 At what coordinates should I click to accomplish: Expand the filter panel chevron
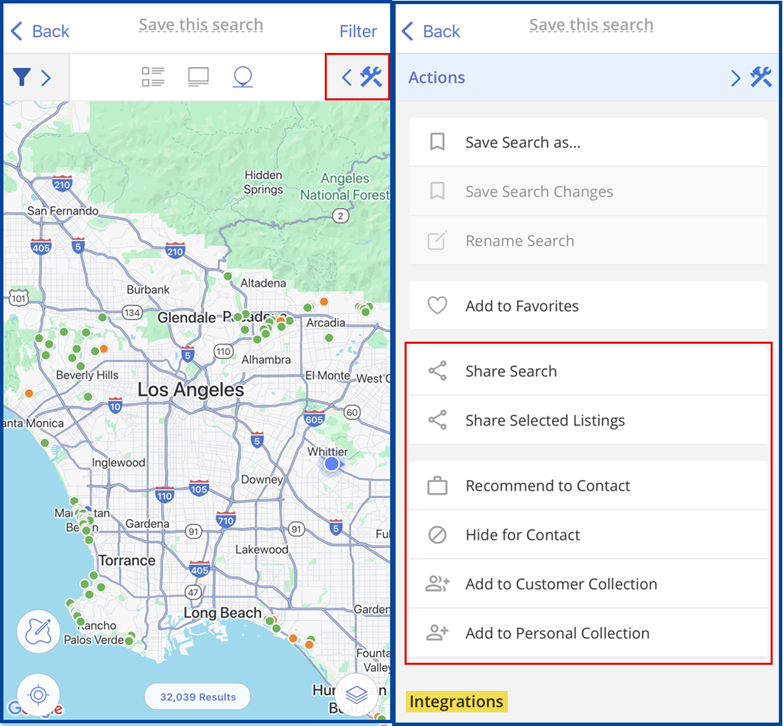coord(46,77)
